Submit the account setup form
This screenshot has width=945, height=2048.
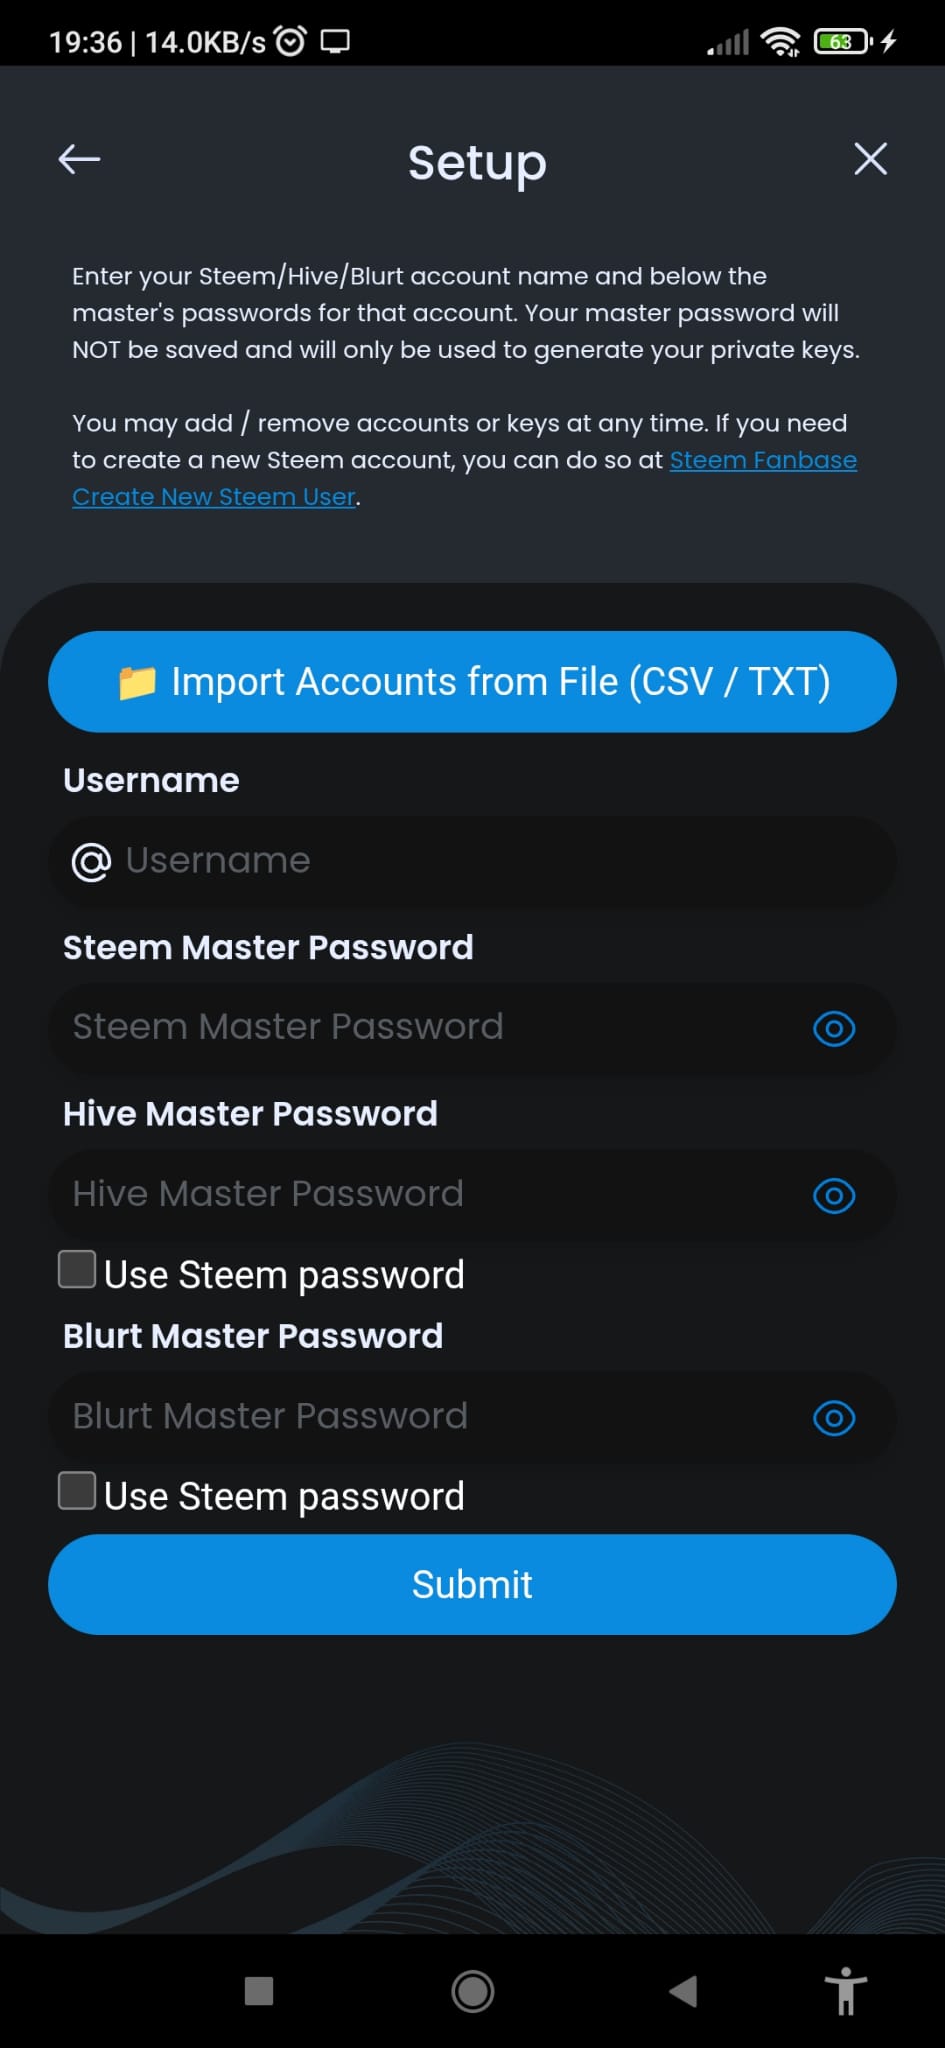click(472, 1585)
